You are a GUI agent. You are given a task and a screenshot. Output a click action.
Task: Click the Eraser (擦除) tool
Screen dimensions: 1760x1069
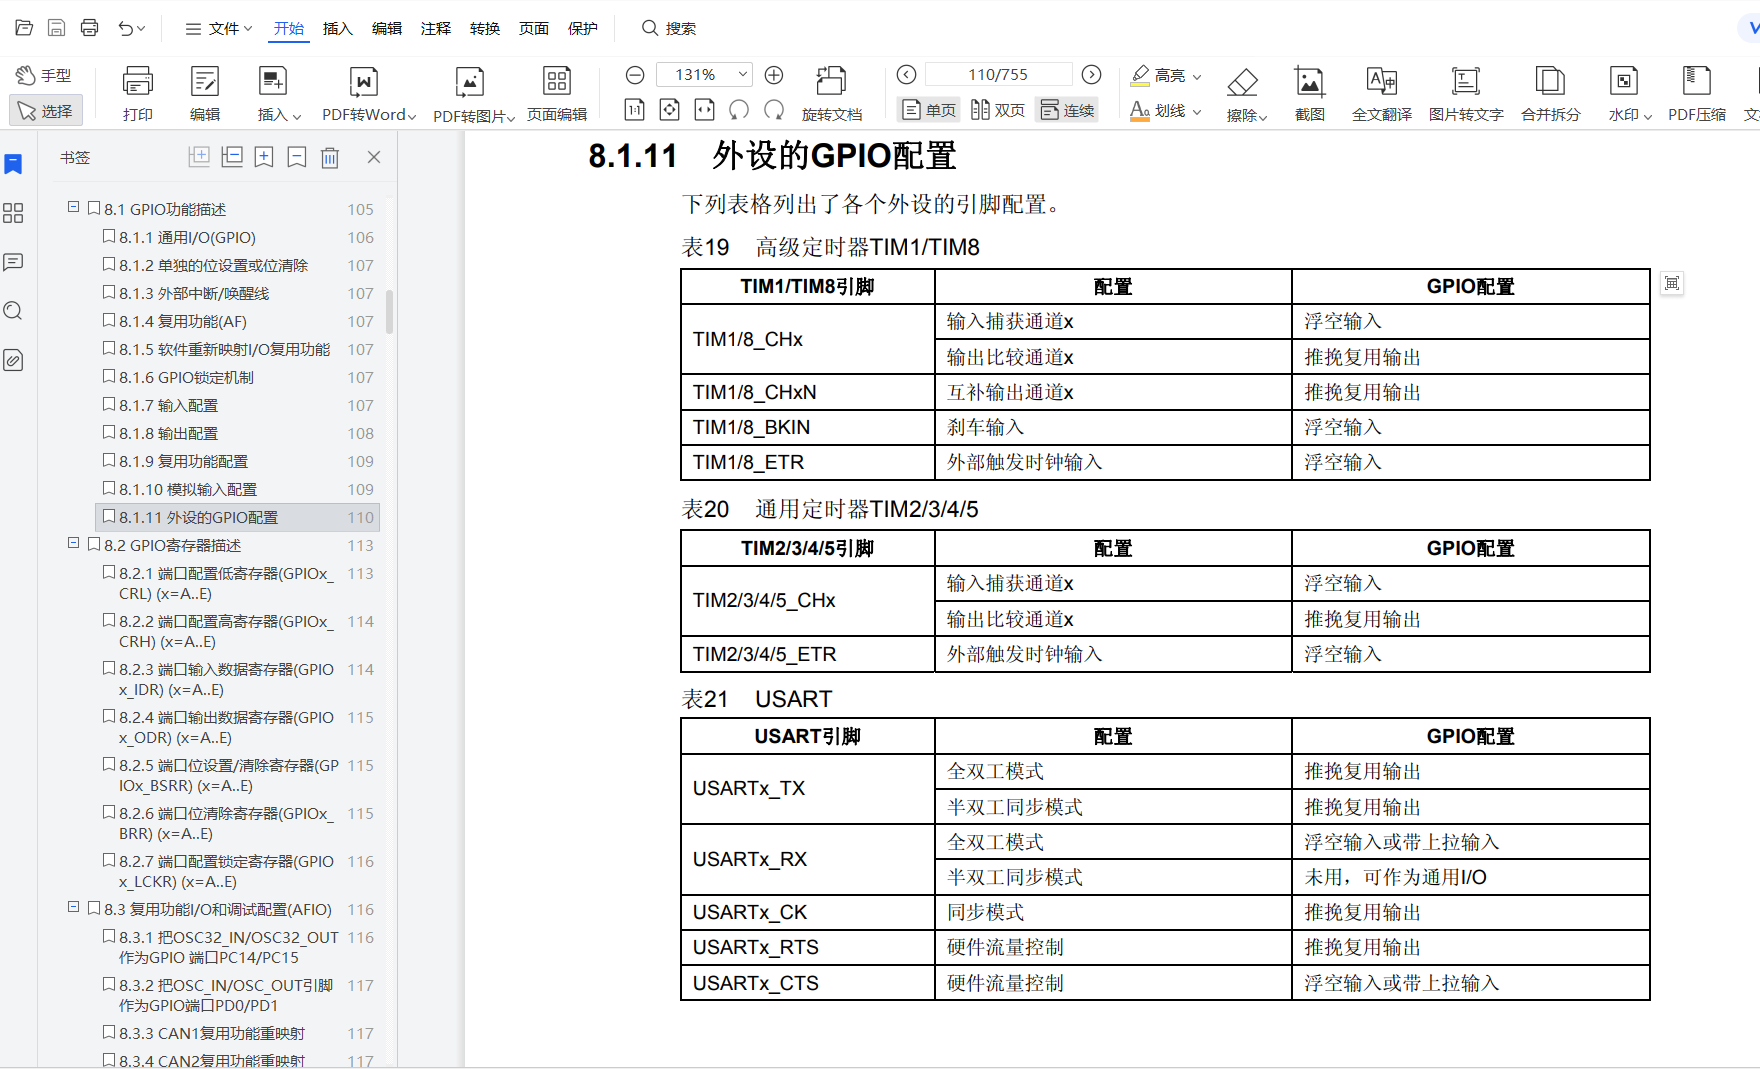[1246, 94]
